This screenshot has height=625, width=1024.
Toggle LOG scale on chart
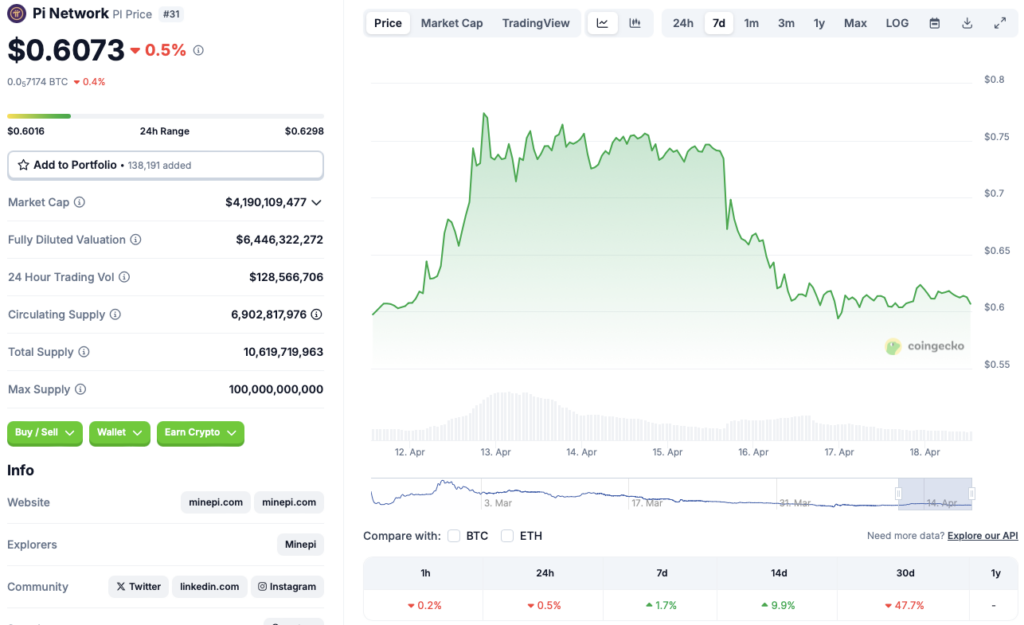point(897,23)
